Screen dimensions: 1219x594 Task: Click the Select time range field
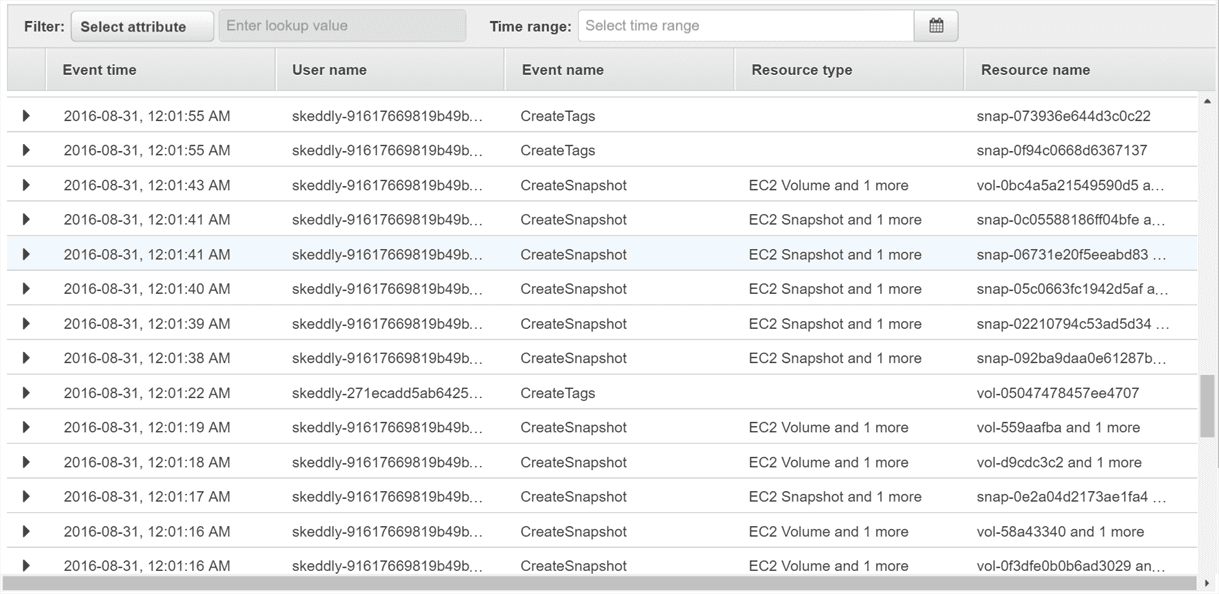[745, 26]
